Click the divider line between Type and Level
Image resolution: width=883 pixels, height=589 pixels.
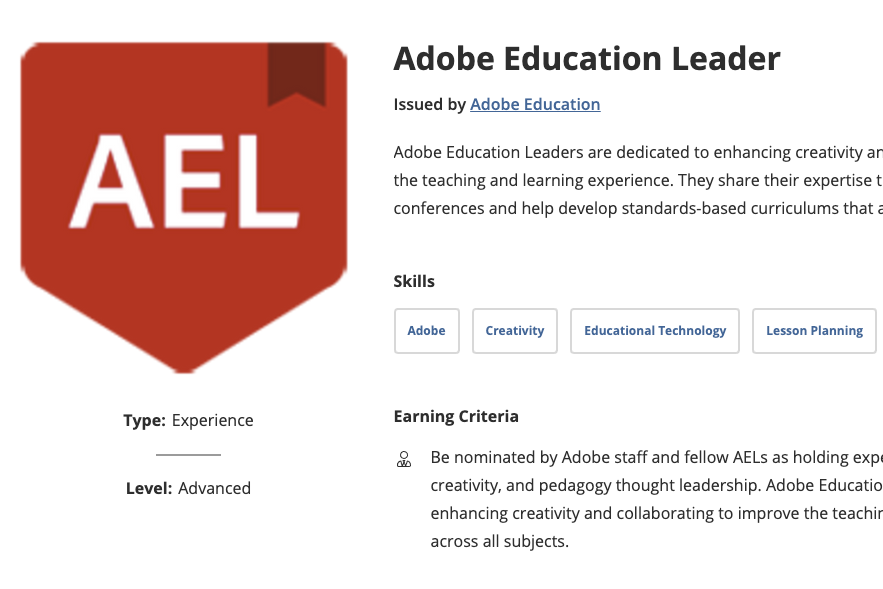(189, 454)
